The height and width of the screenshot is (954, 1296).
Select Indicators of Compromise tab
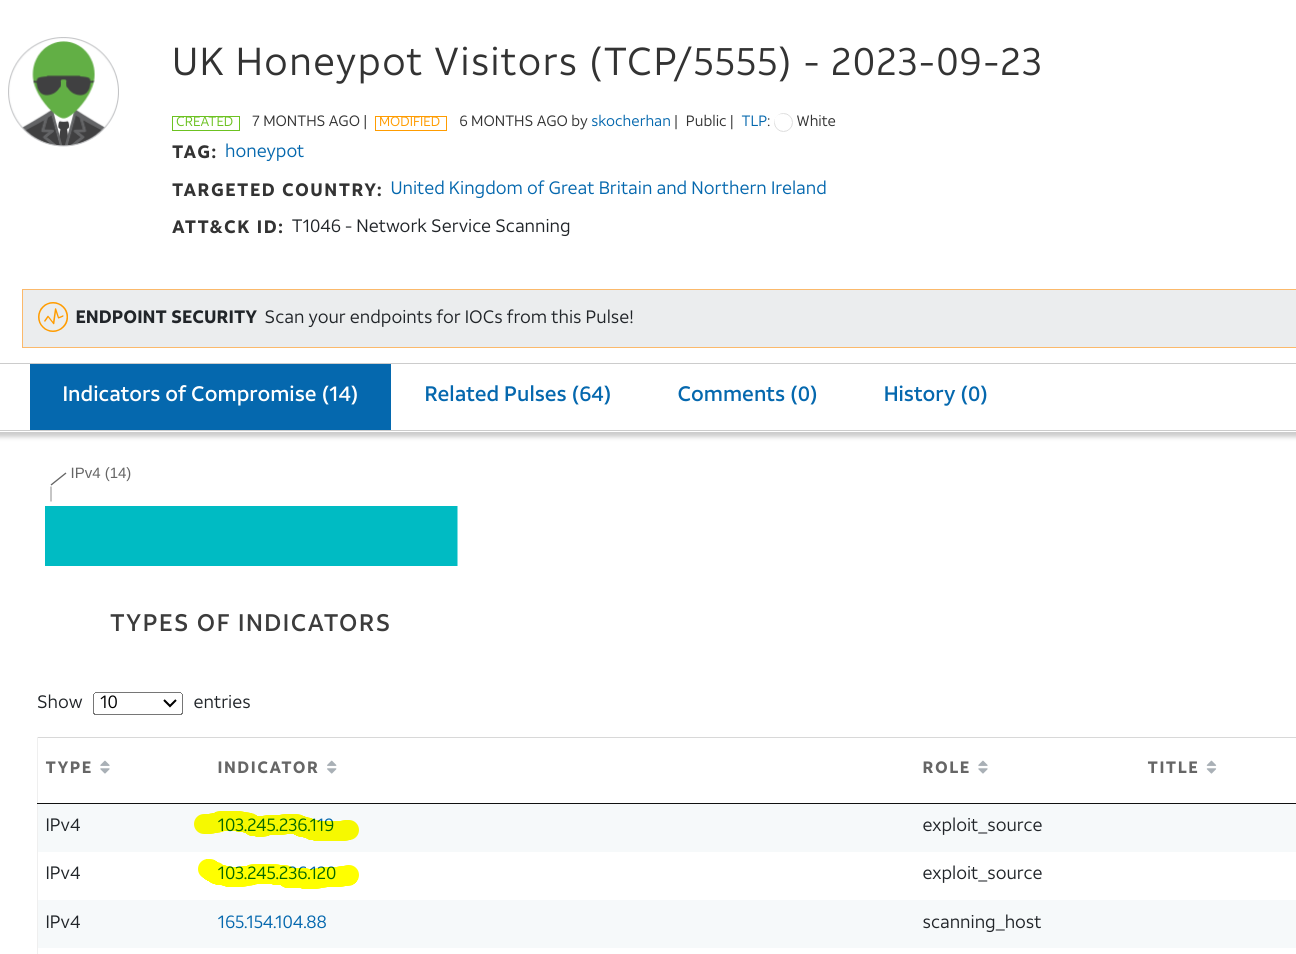[x=210, y=395]
